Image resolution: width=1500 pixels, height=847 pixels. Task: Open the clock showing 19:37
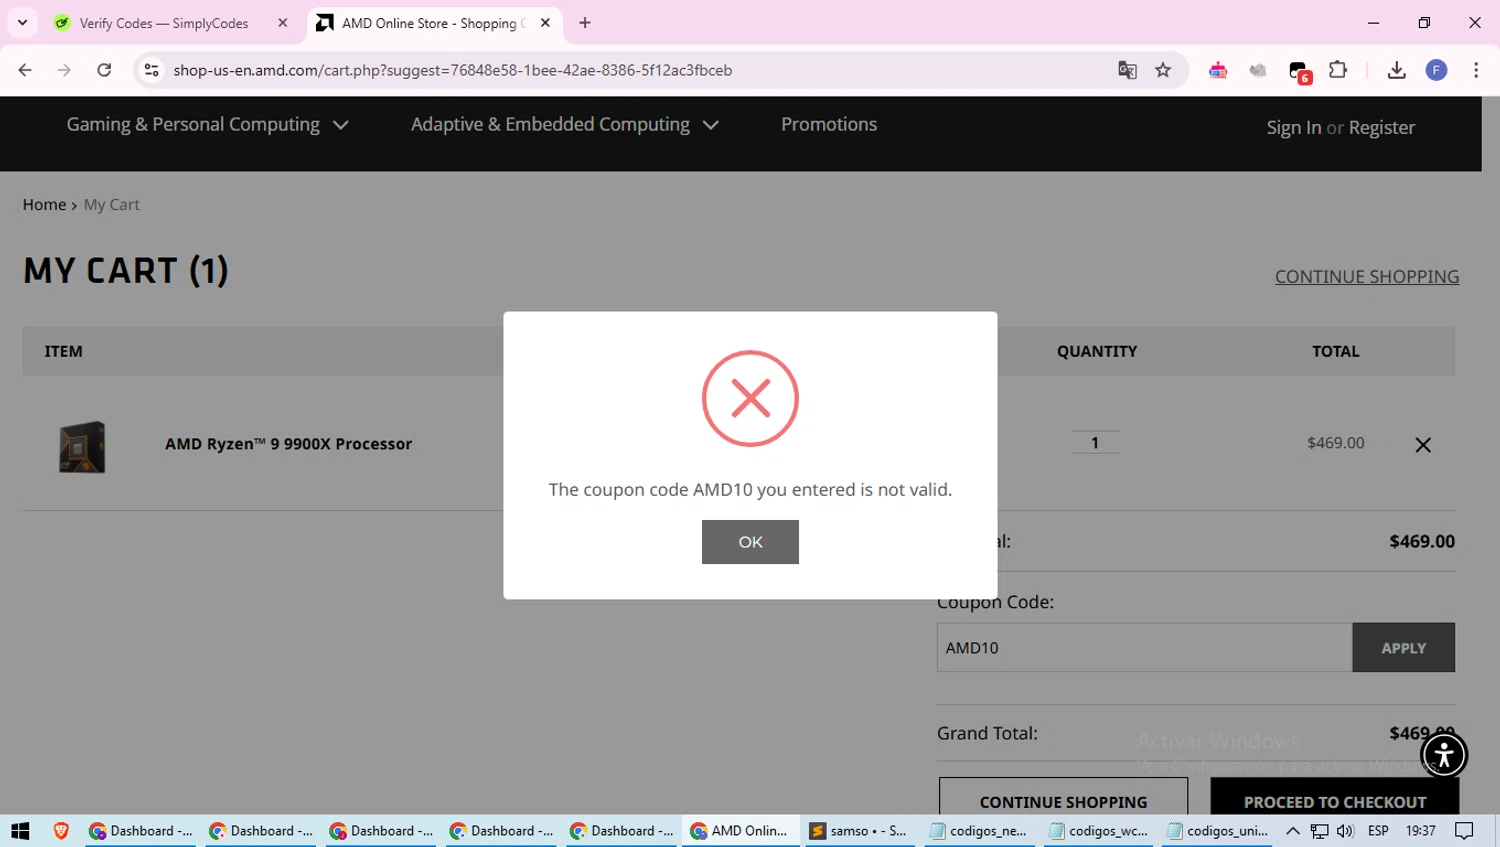1420,831
